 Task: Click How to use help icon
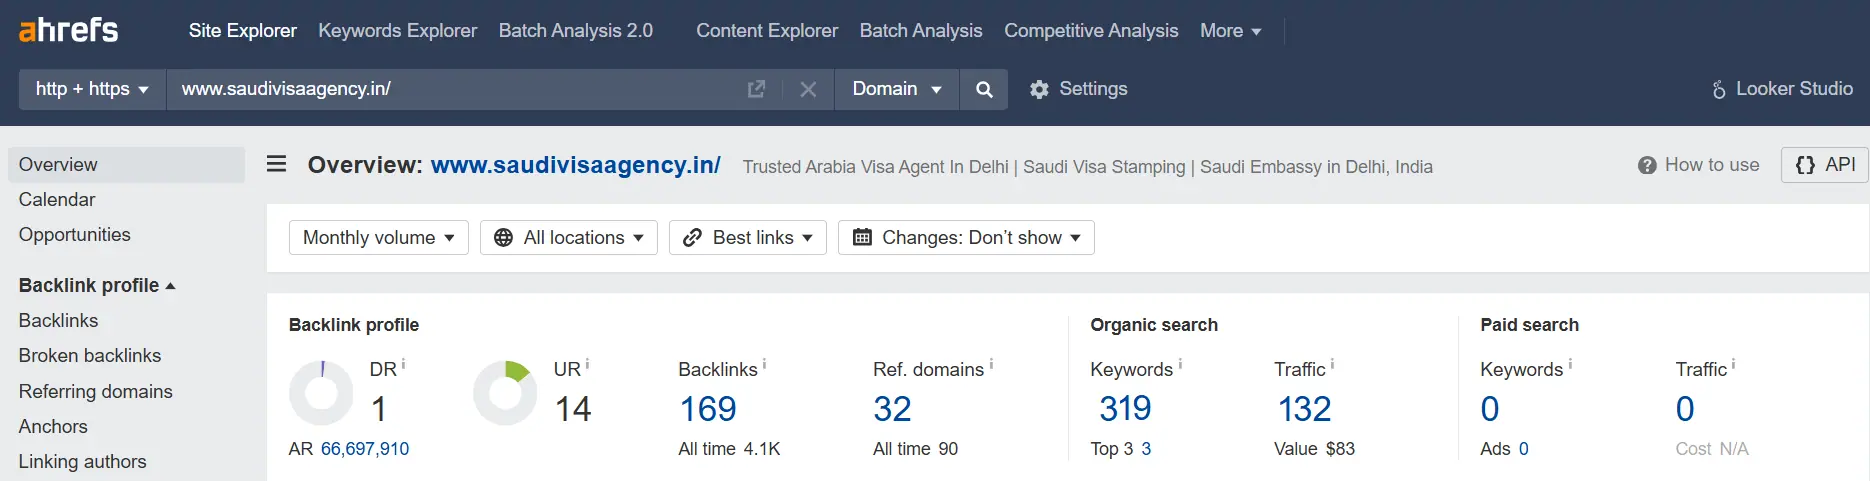pos(1647,165)
